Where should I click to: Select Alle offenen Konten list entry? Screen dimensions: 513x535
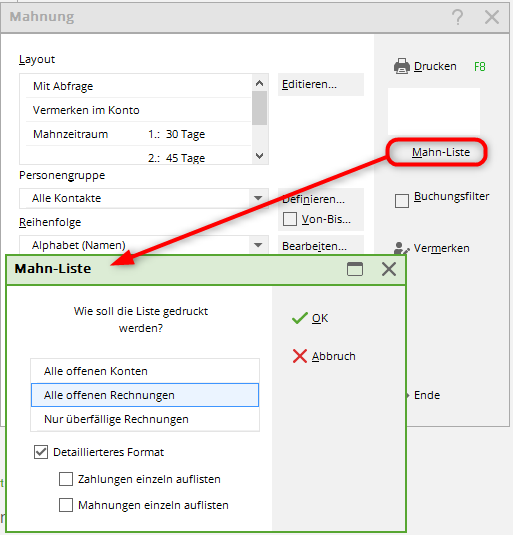click(145, 371)
